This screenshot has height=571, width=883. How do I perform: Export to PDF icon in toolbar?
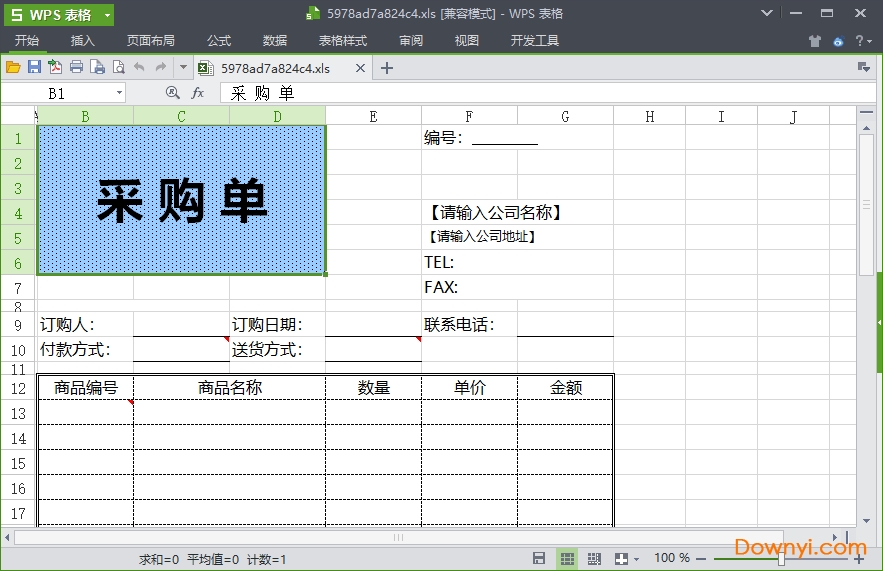[55, 67]
